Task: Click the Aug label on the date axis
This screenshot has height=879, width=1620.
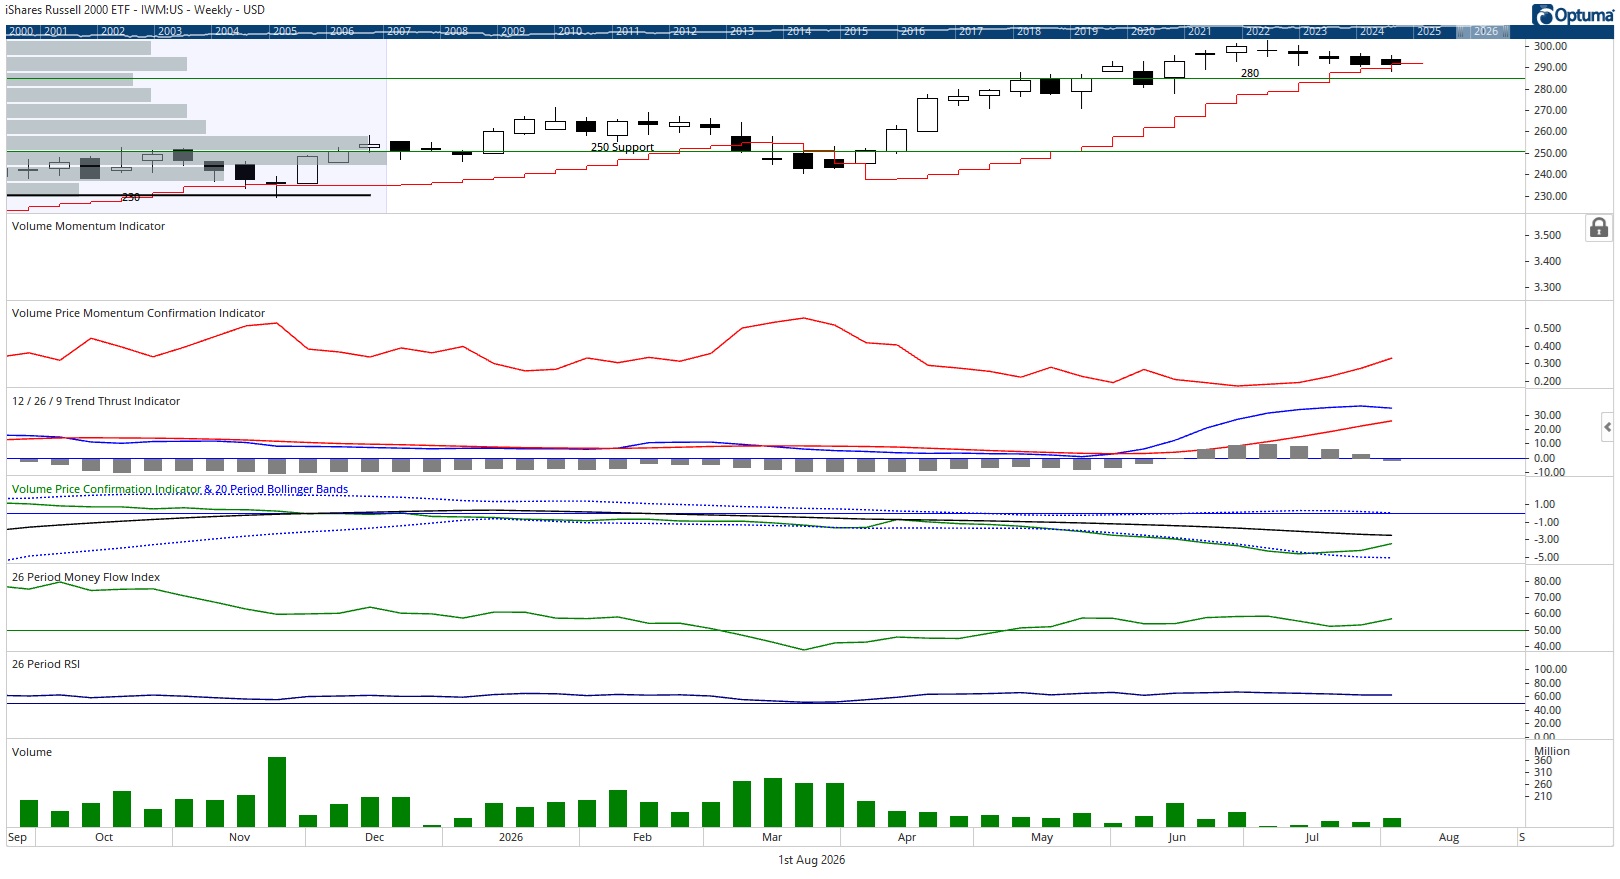Action: (x=1449, y=837)
